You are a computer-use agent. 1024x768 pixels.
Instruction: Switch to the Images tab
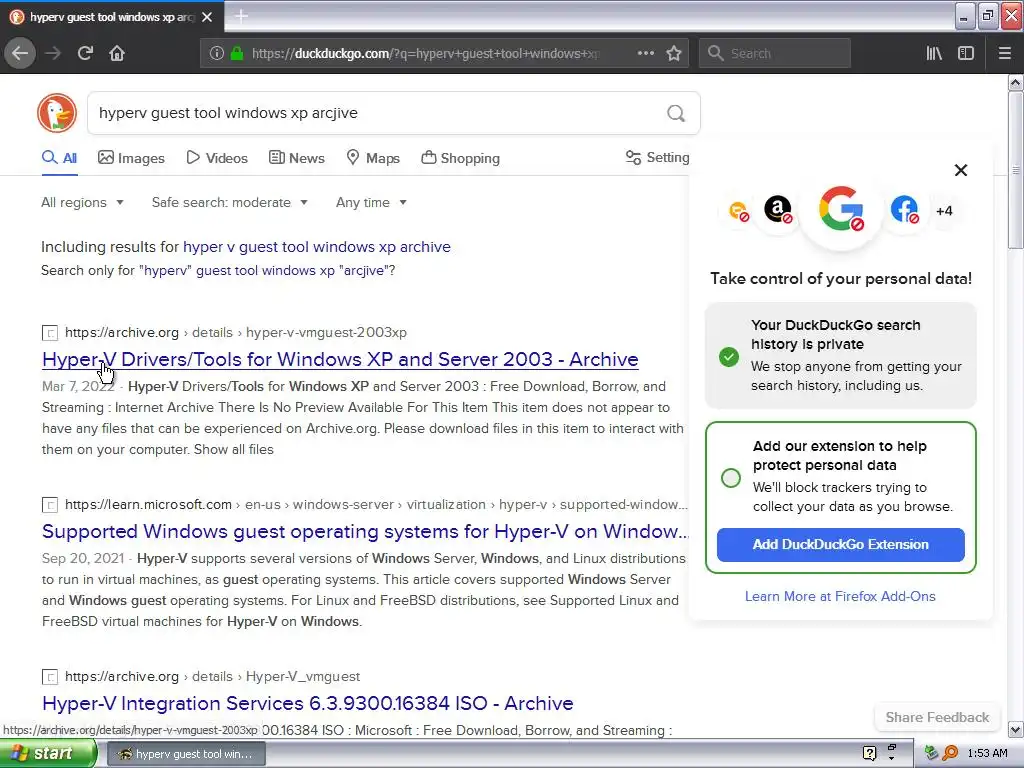(x=131, y=158)
